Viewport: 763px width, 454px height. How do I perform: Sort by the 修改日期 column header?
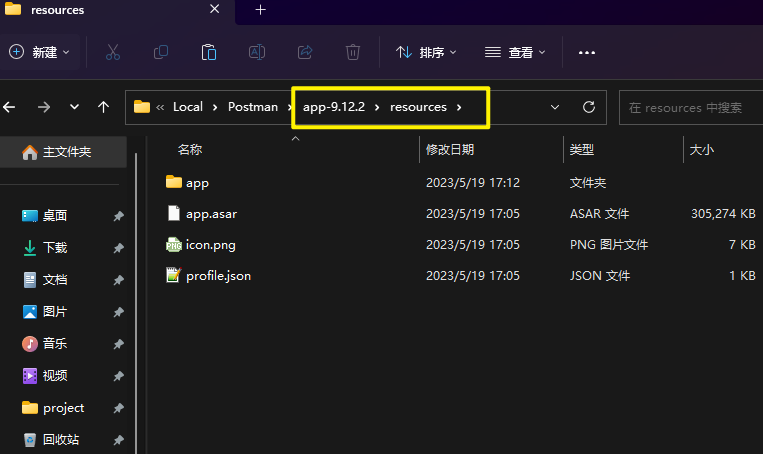coord(450,150)
